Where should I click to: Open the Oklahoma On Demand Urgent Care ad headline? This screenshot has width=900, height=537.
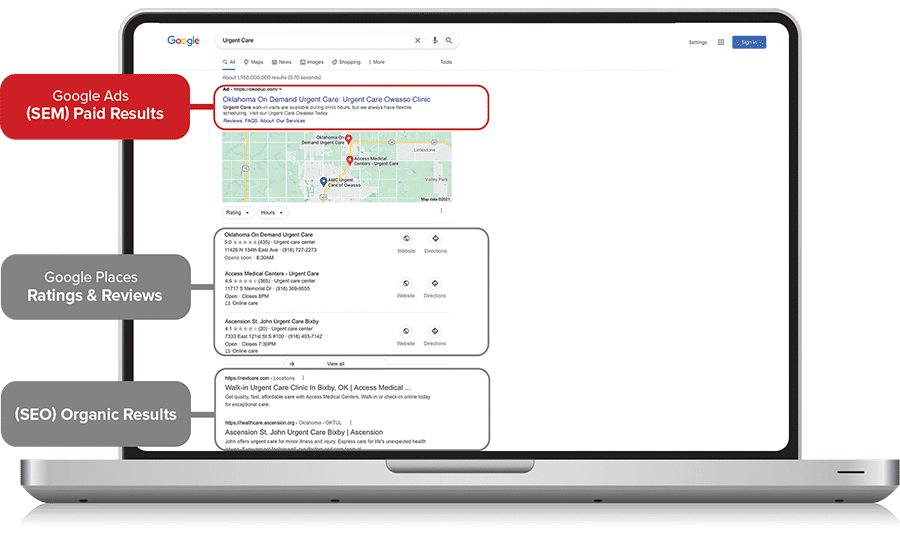pyautogui.click(x=327, y=99)
